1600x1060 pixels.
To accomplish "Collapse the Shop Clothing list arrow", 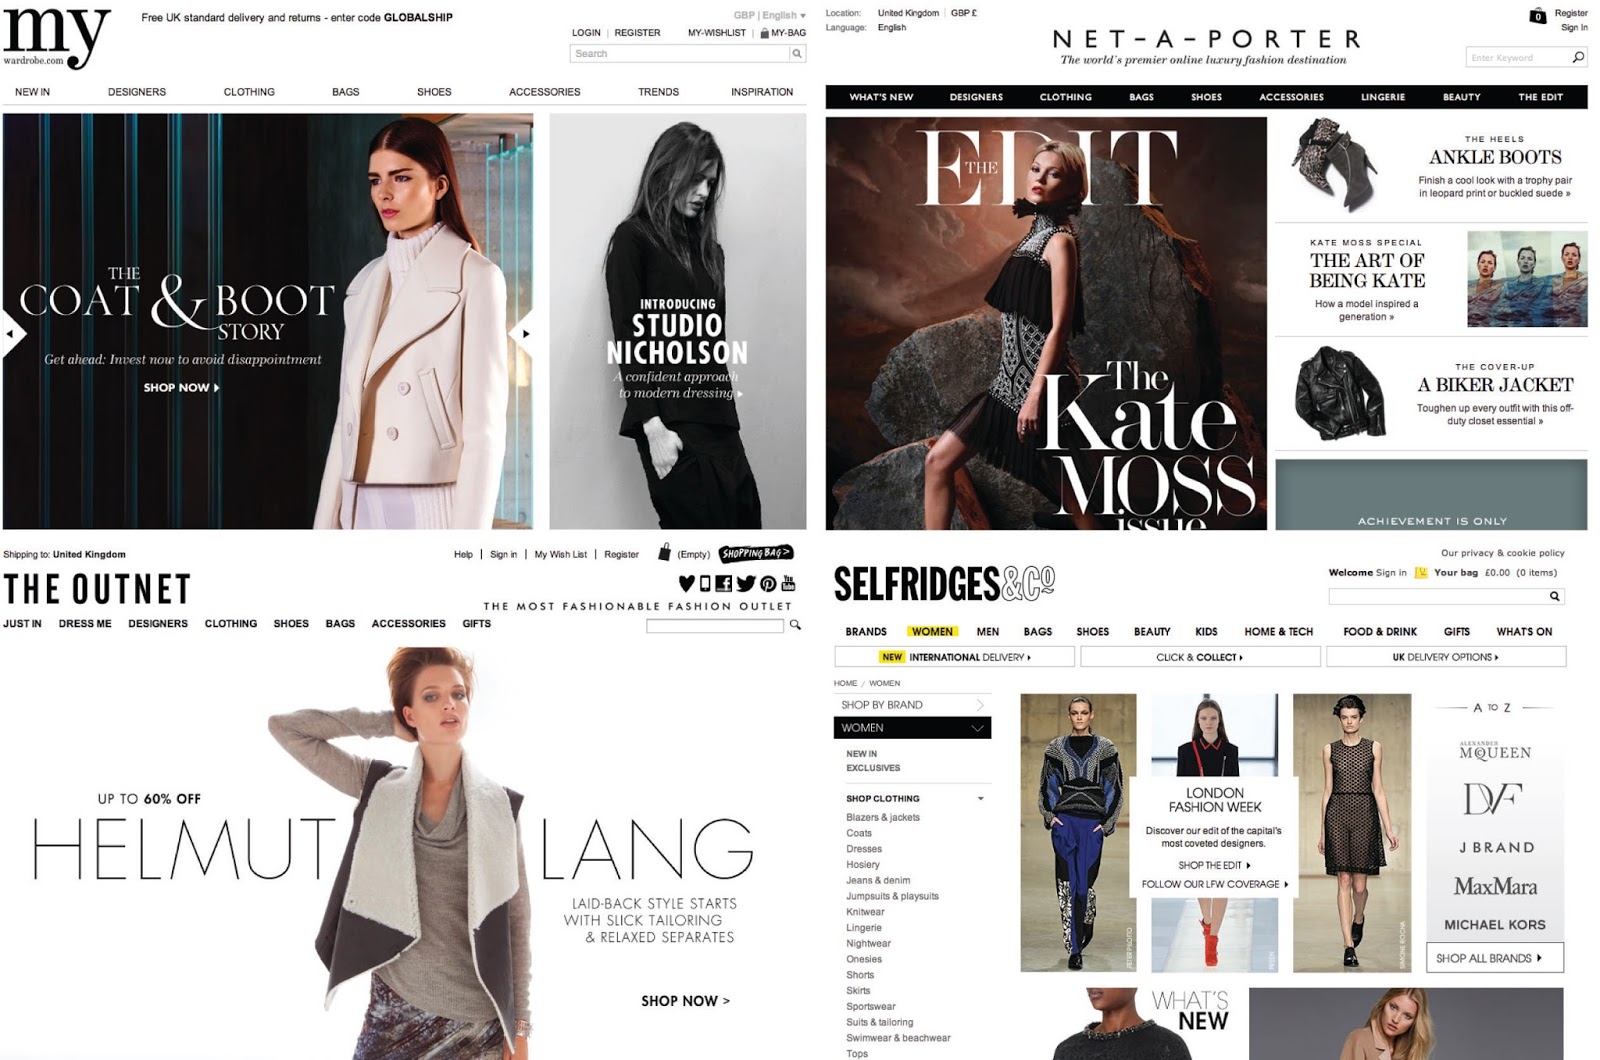I will (x=981, y=798).
